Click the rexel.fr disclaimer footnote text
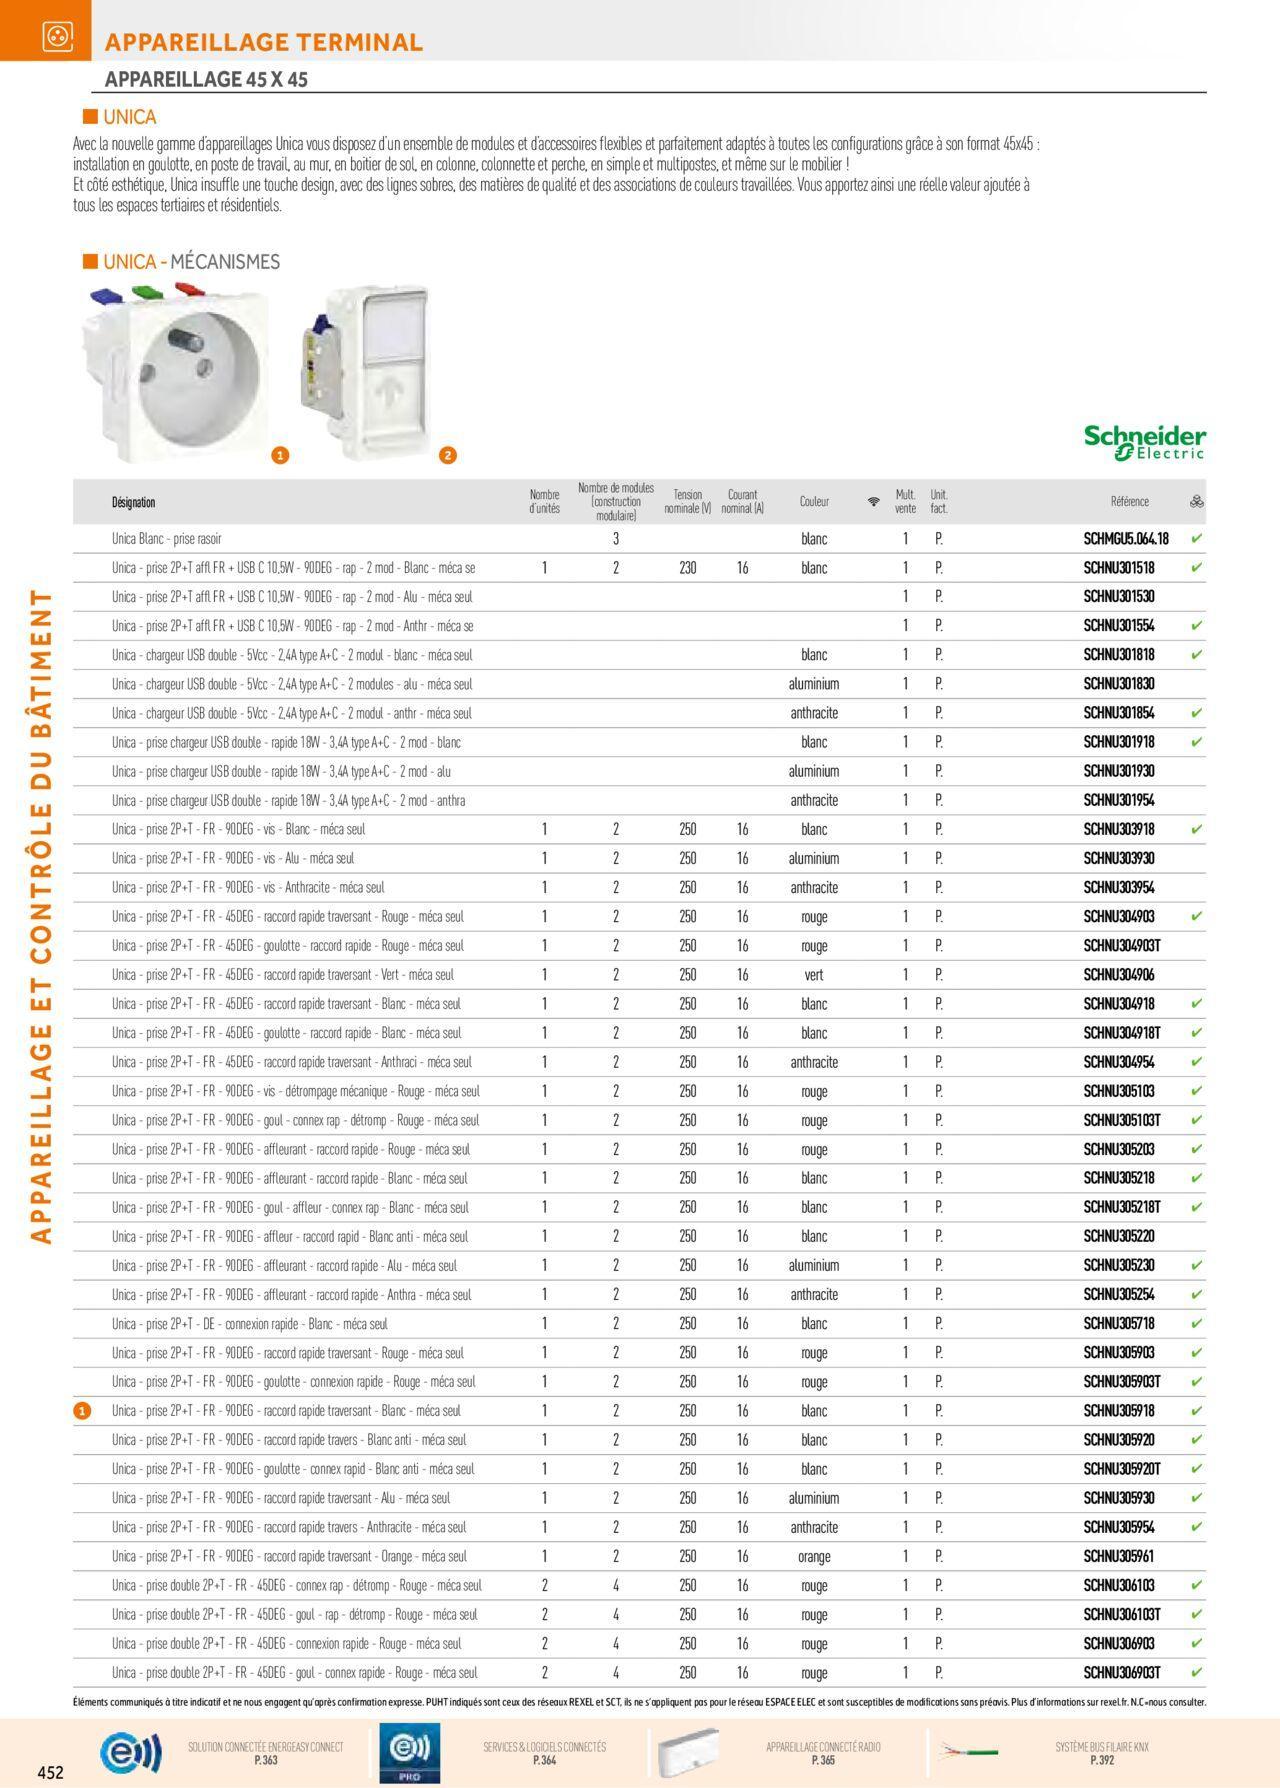Screen dimensions: 1280x1788 (x=639, y=1702)
